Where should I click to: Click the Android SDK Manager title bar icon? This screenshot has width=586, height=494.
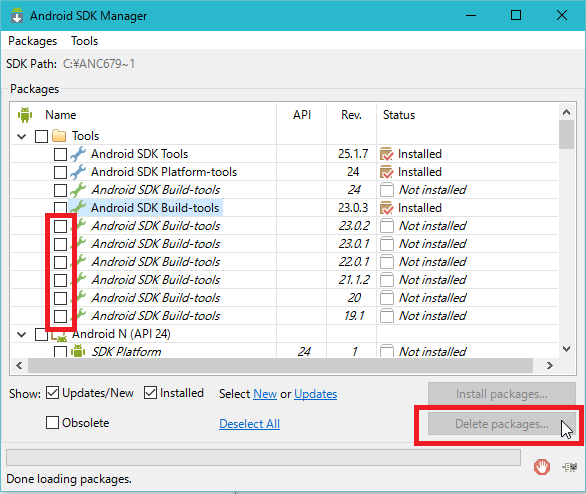click(x=17, y=16)
